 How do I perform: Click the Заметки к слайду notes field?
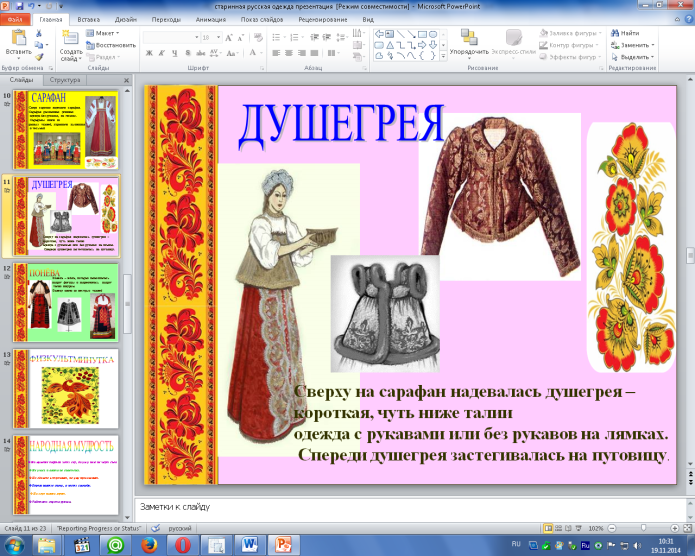click(410, 509)
